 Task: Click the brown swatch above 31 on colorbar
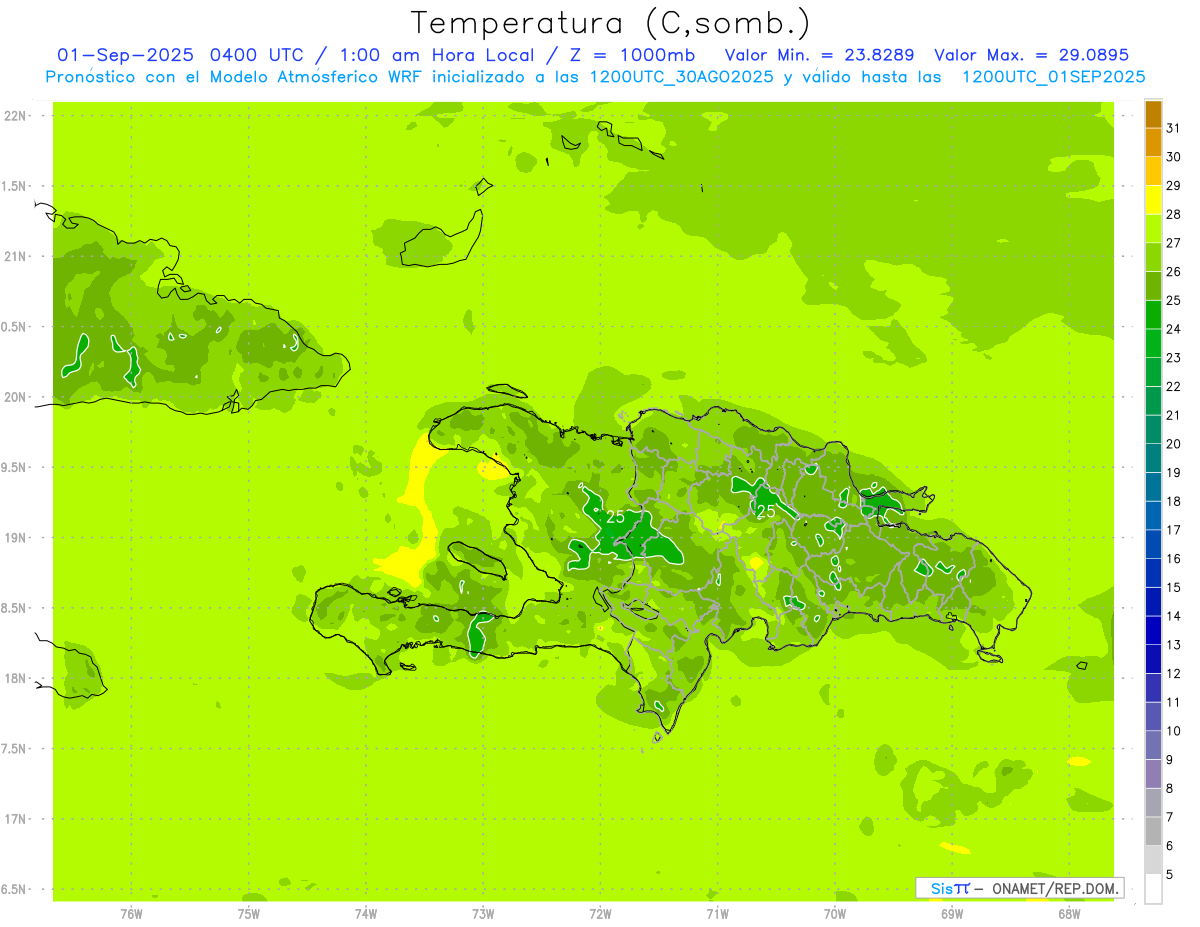tap(1153, 114)
